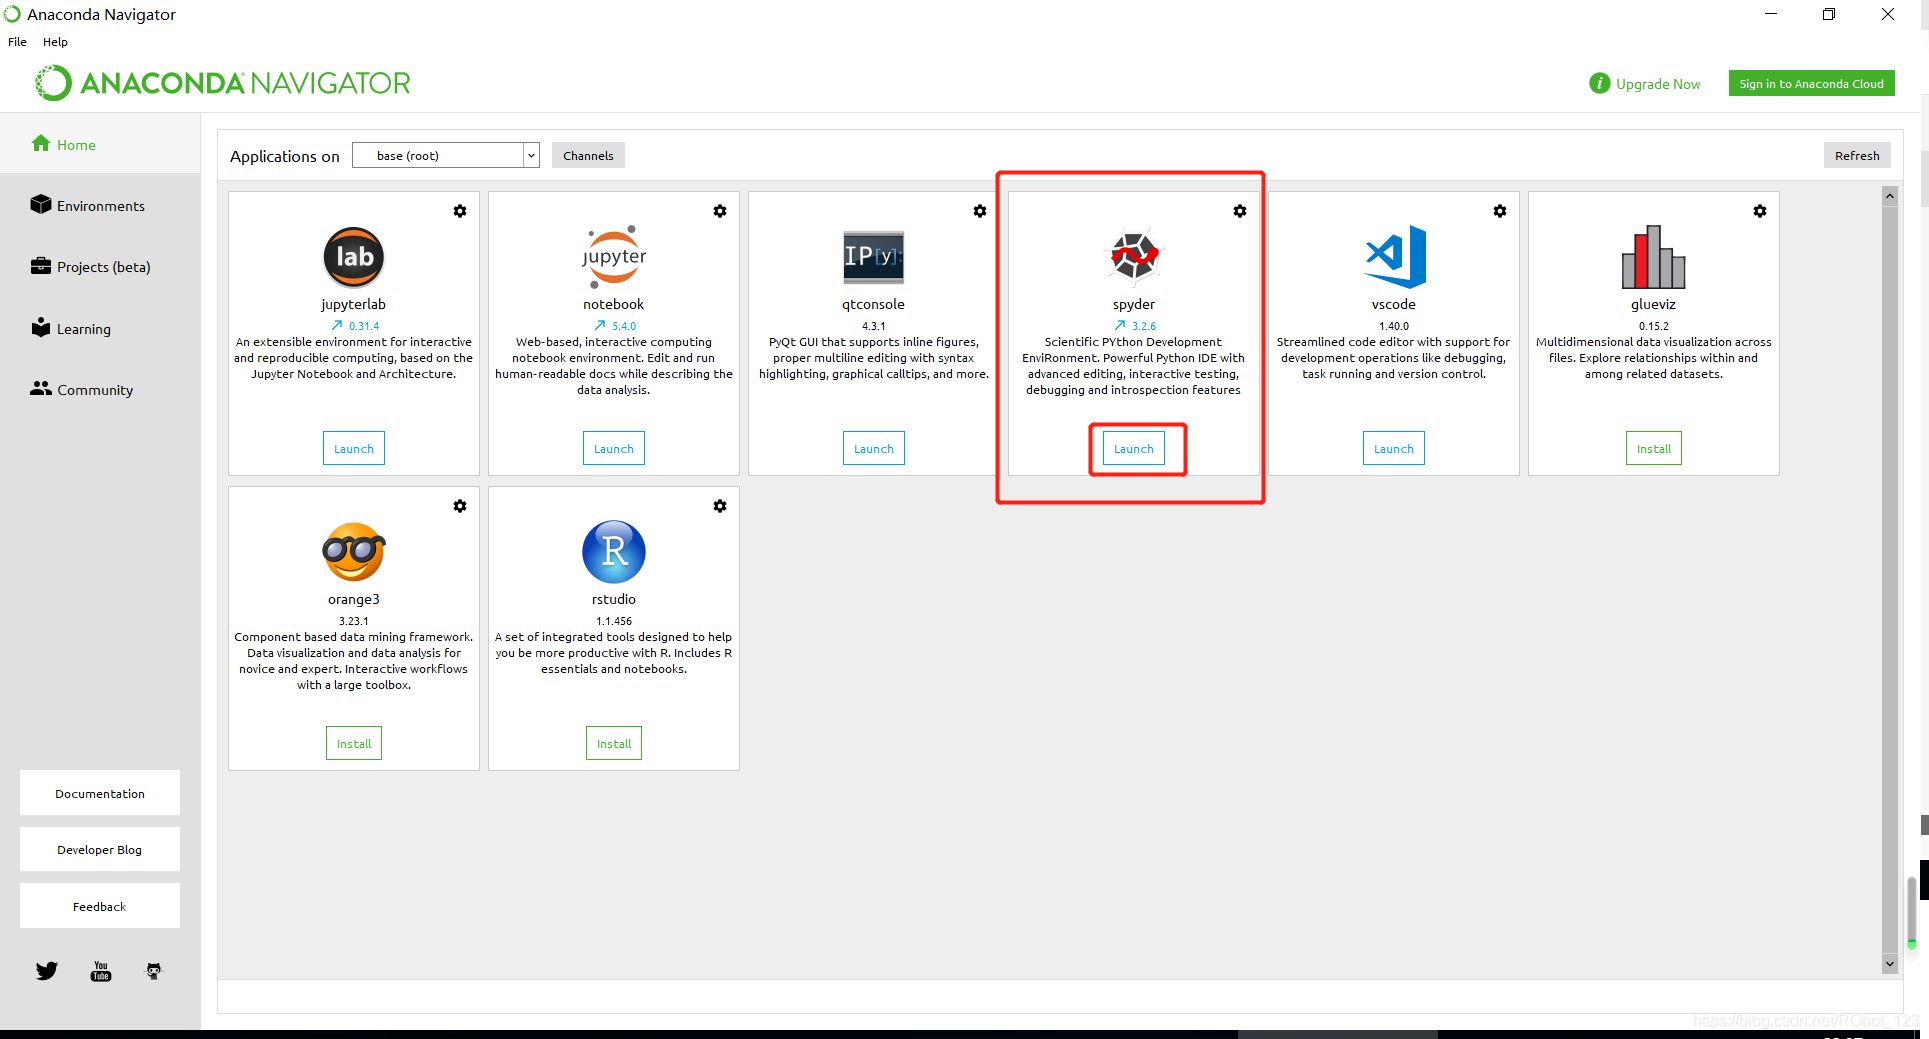Open Community tab
1929x1039 pixels.
click(100, 390)
